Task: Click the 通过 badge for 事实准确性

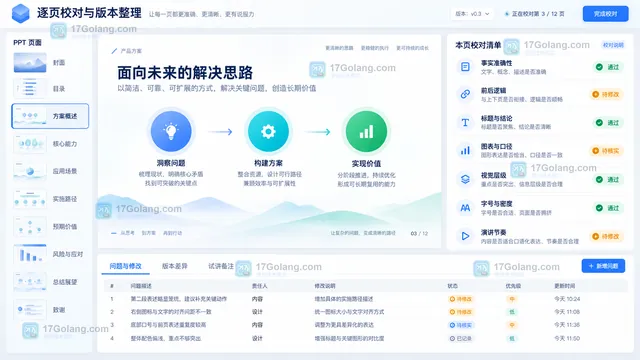Action: coord(608,67)
